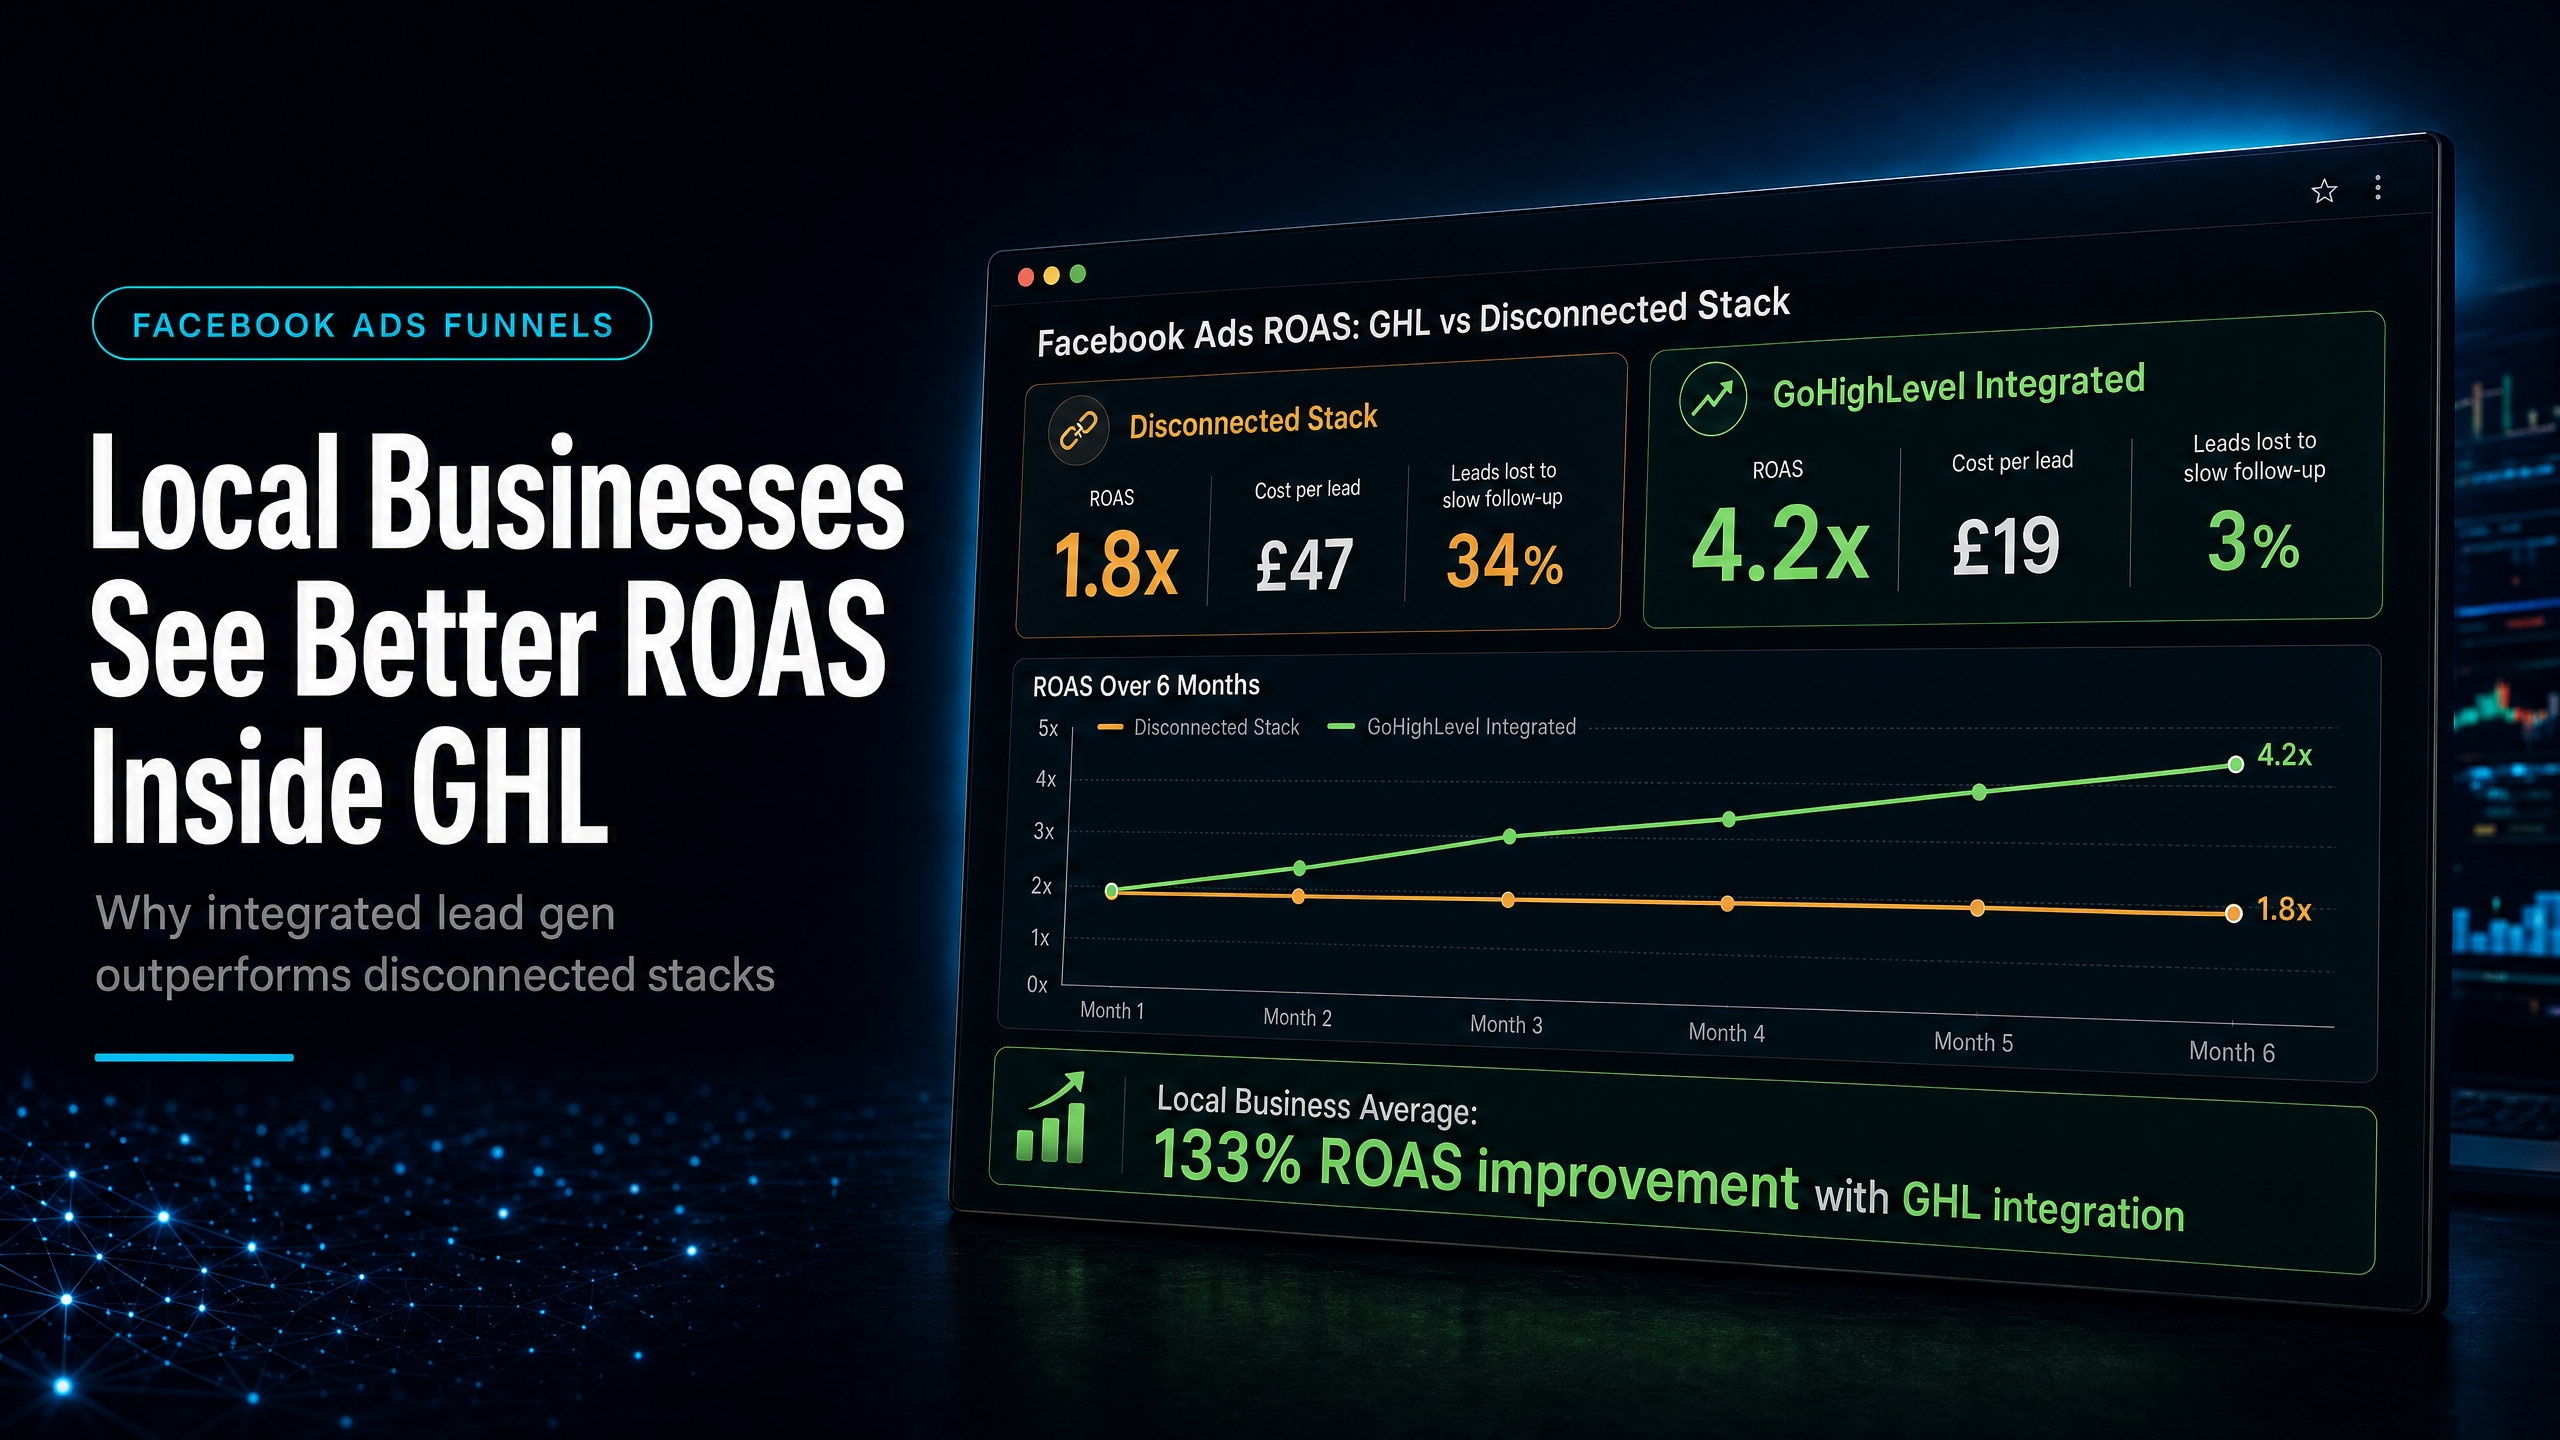2560x1440 pixels.
Task: Select the Facebook Ads Funnels badge
Action: (372, 324)
